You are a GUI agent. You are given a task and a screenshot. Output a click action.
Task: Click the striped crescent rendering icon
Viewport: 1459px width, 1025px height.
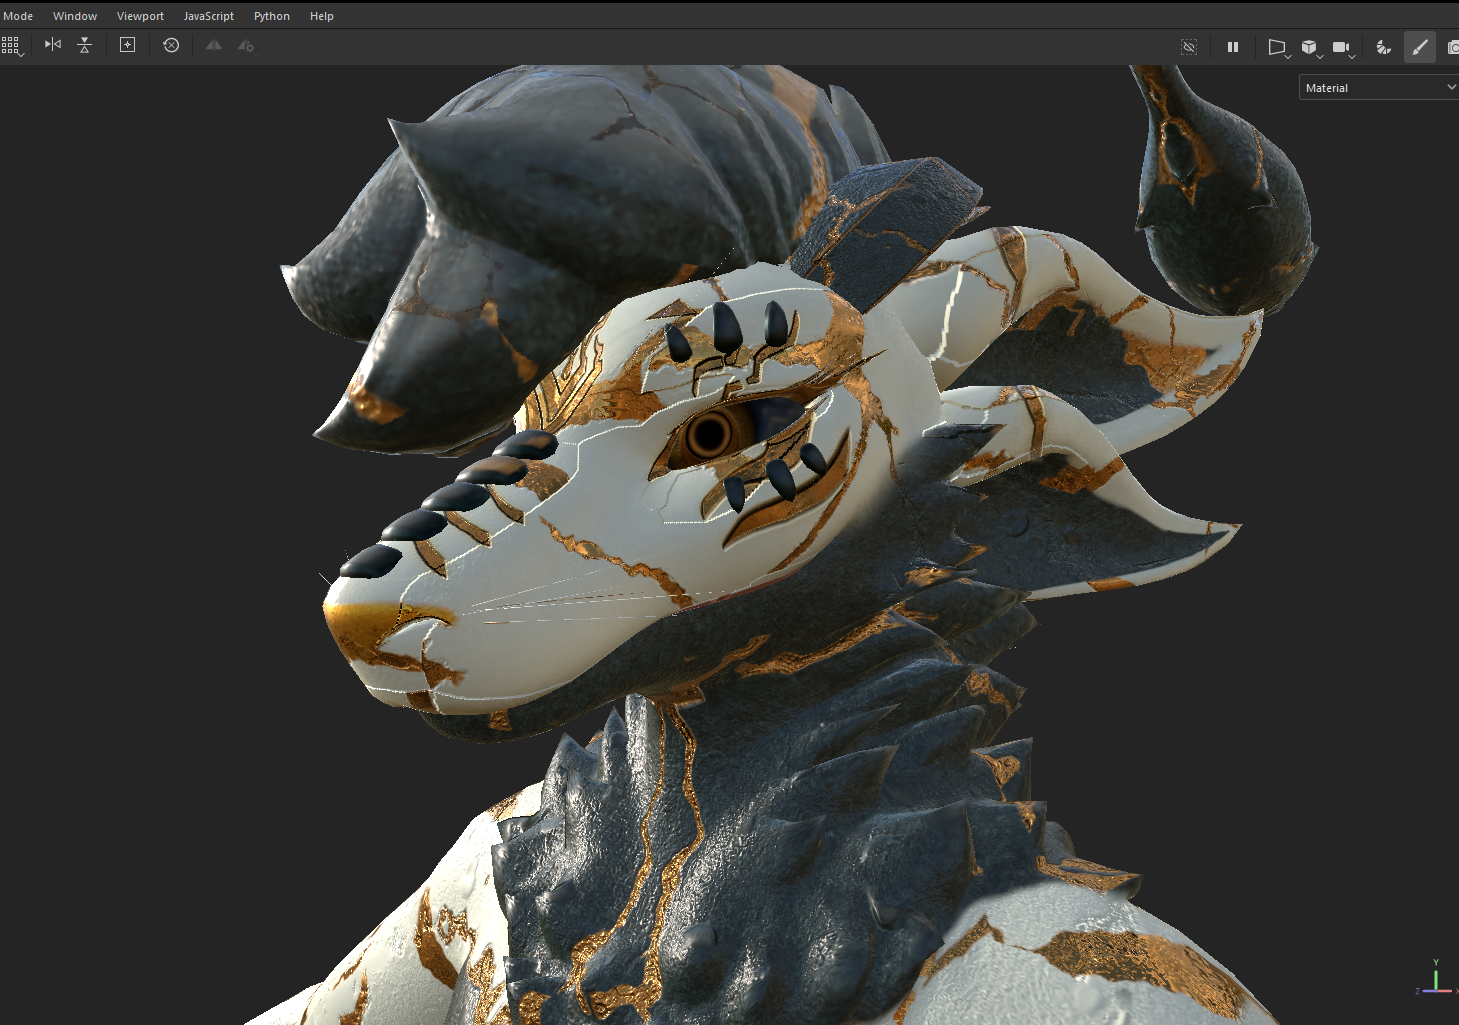[x=1384, y=47]
